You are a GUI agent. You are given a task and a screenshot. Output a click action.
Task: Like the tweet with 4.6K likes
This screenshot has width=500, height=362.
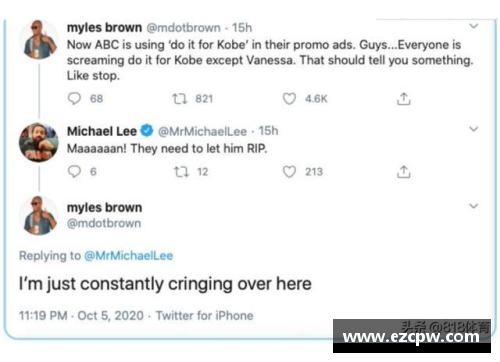coord(289,99)
